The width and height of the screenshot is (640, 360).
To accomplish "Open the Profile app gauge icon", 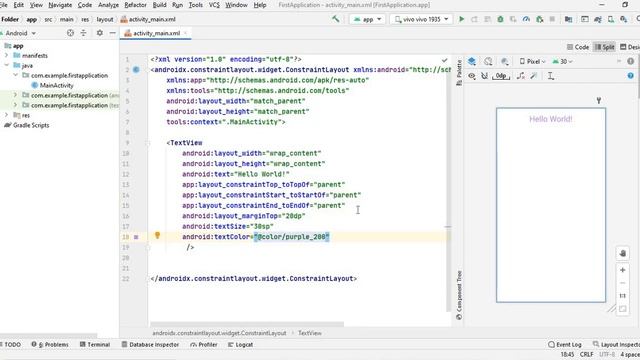I will pos(526,19).
